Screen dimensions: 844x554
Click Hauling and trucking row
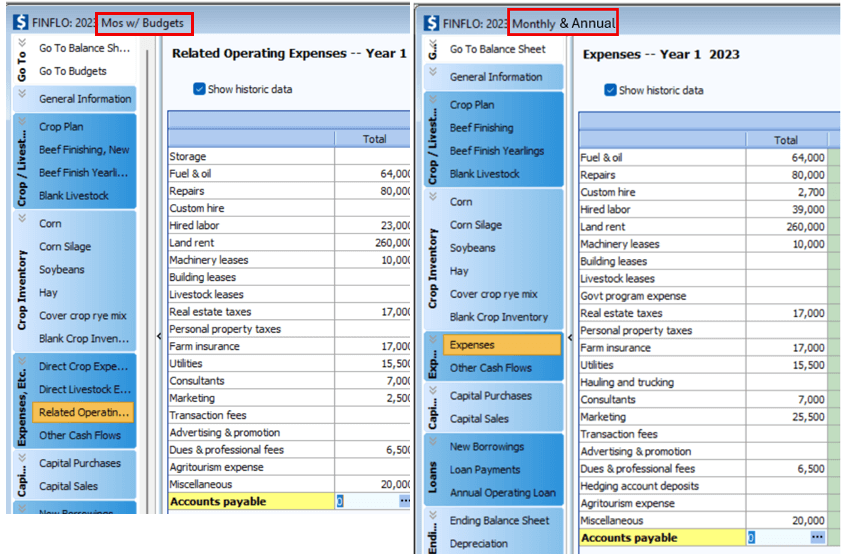coord(703,382)
